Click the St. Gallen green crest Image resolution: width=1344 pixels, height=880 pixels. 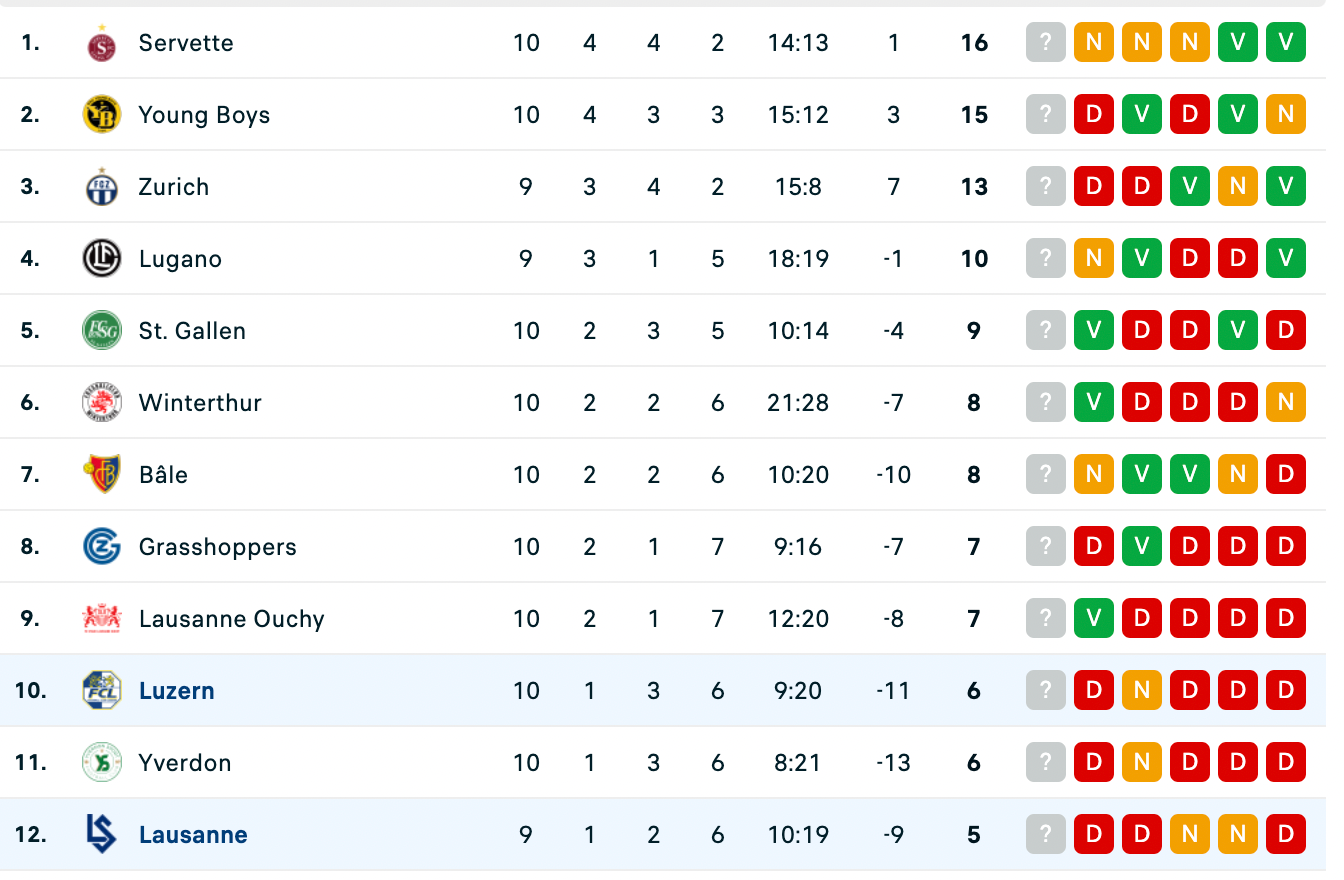[x=101, y=331]
